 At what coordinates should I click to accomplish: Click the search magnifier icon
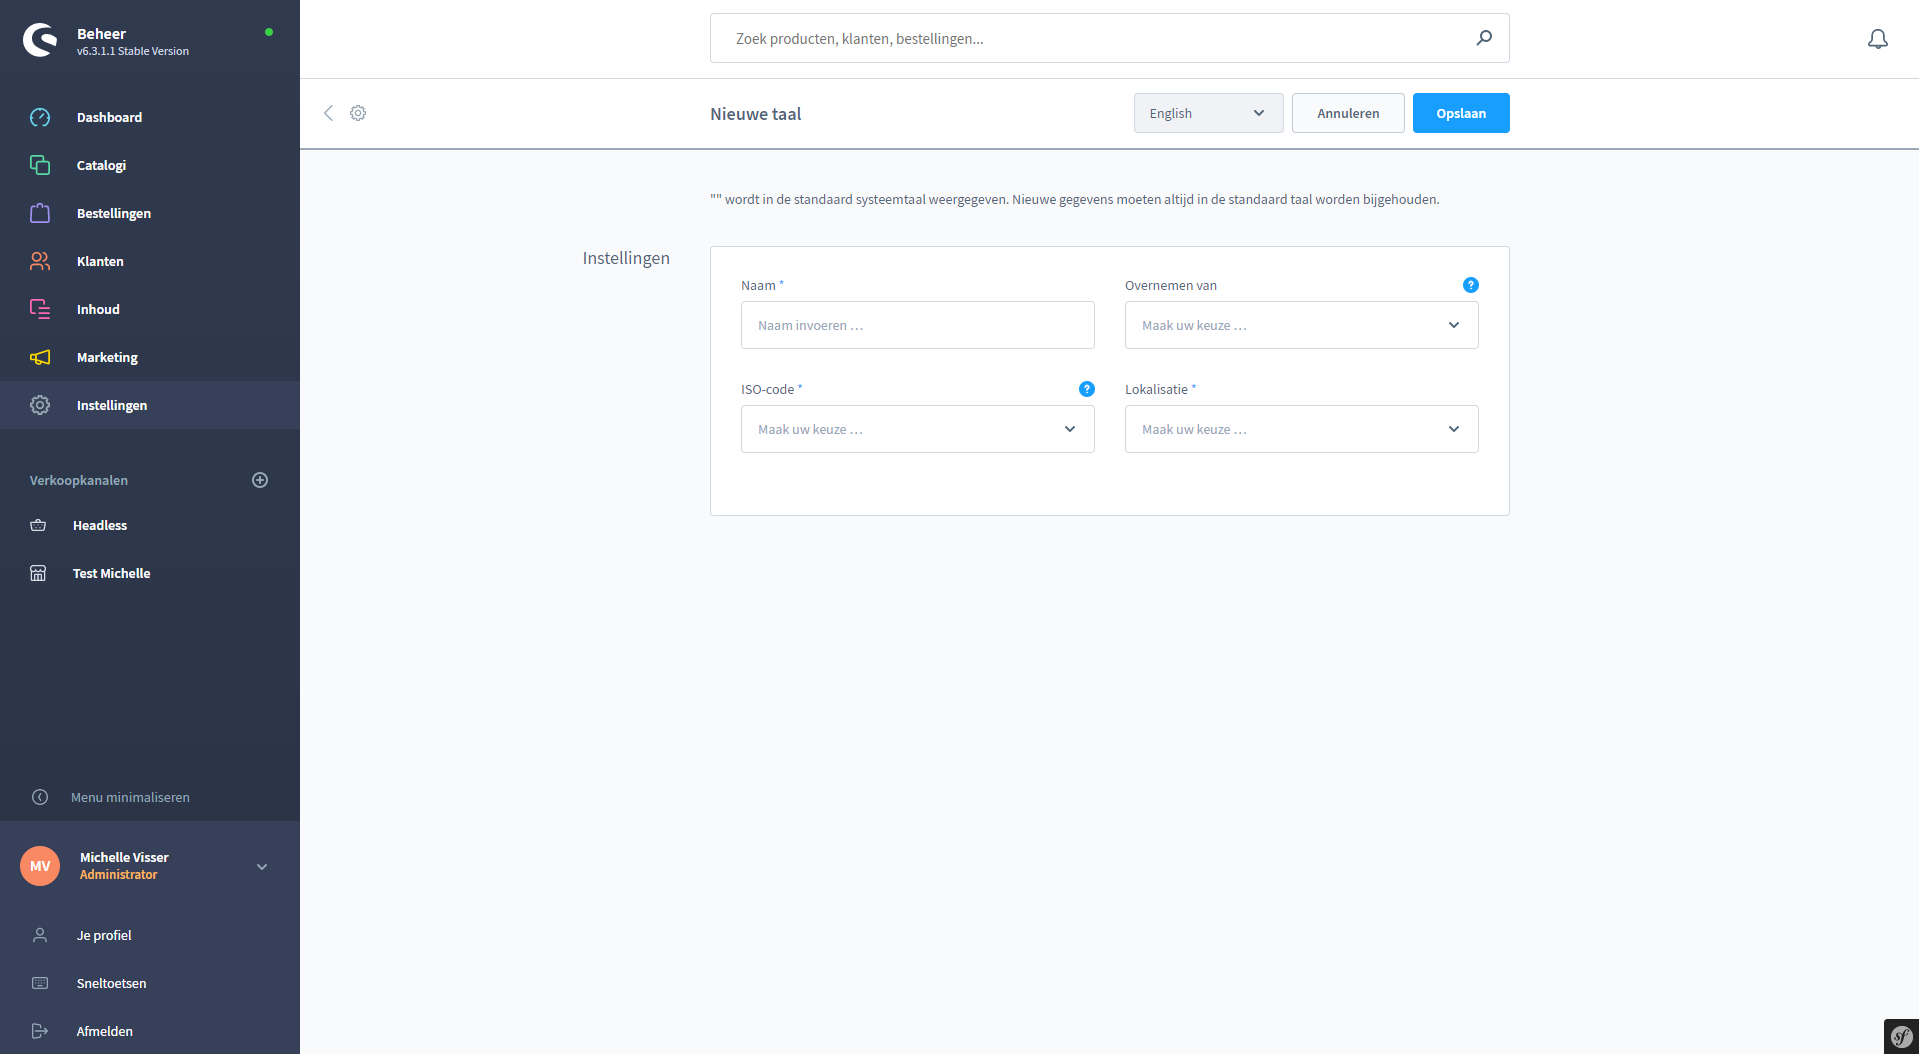pos(1484,38)
